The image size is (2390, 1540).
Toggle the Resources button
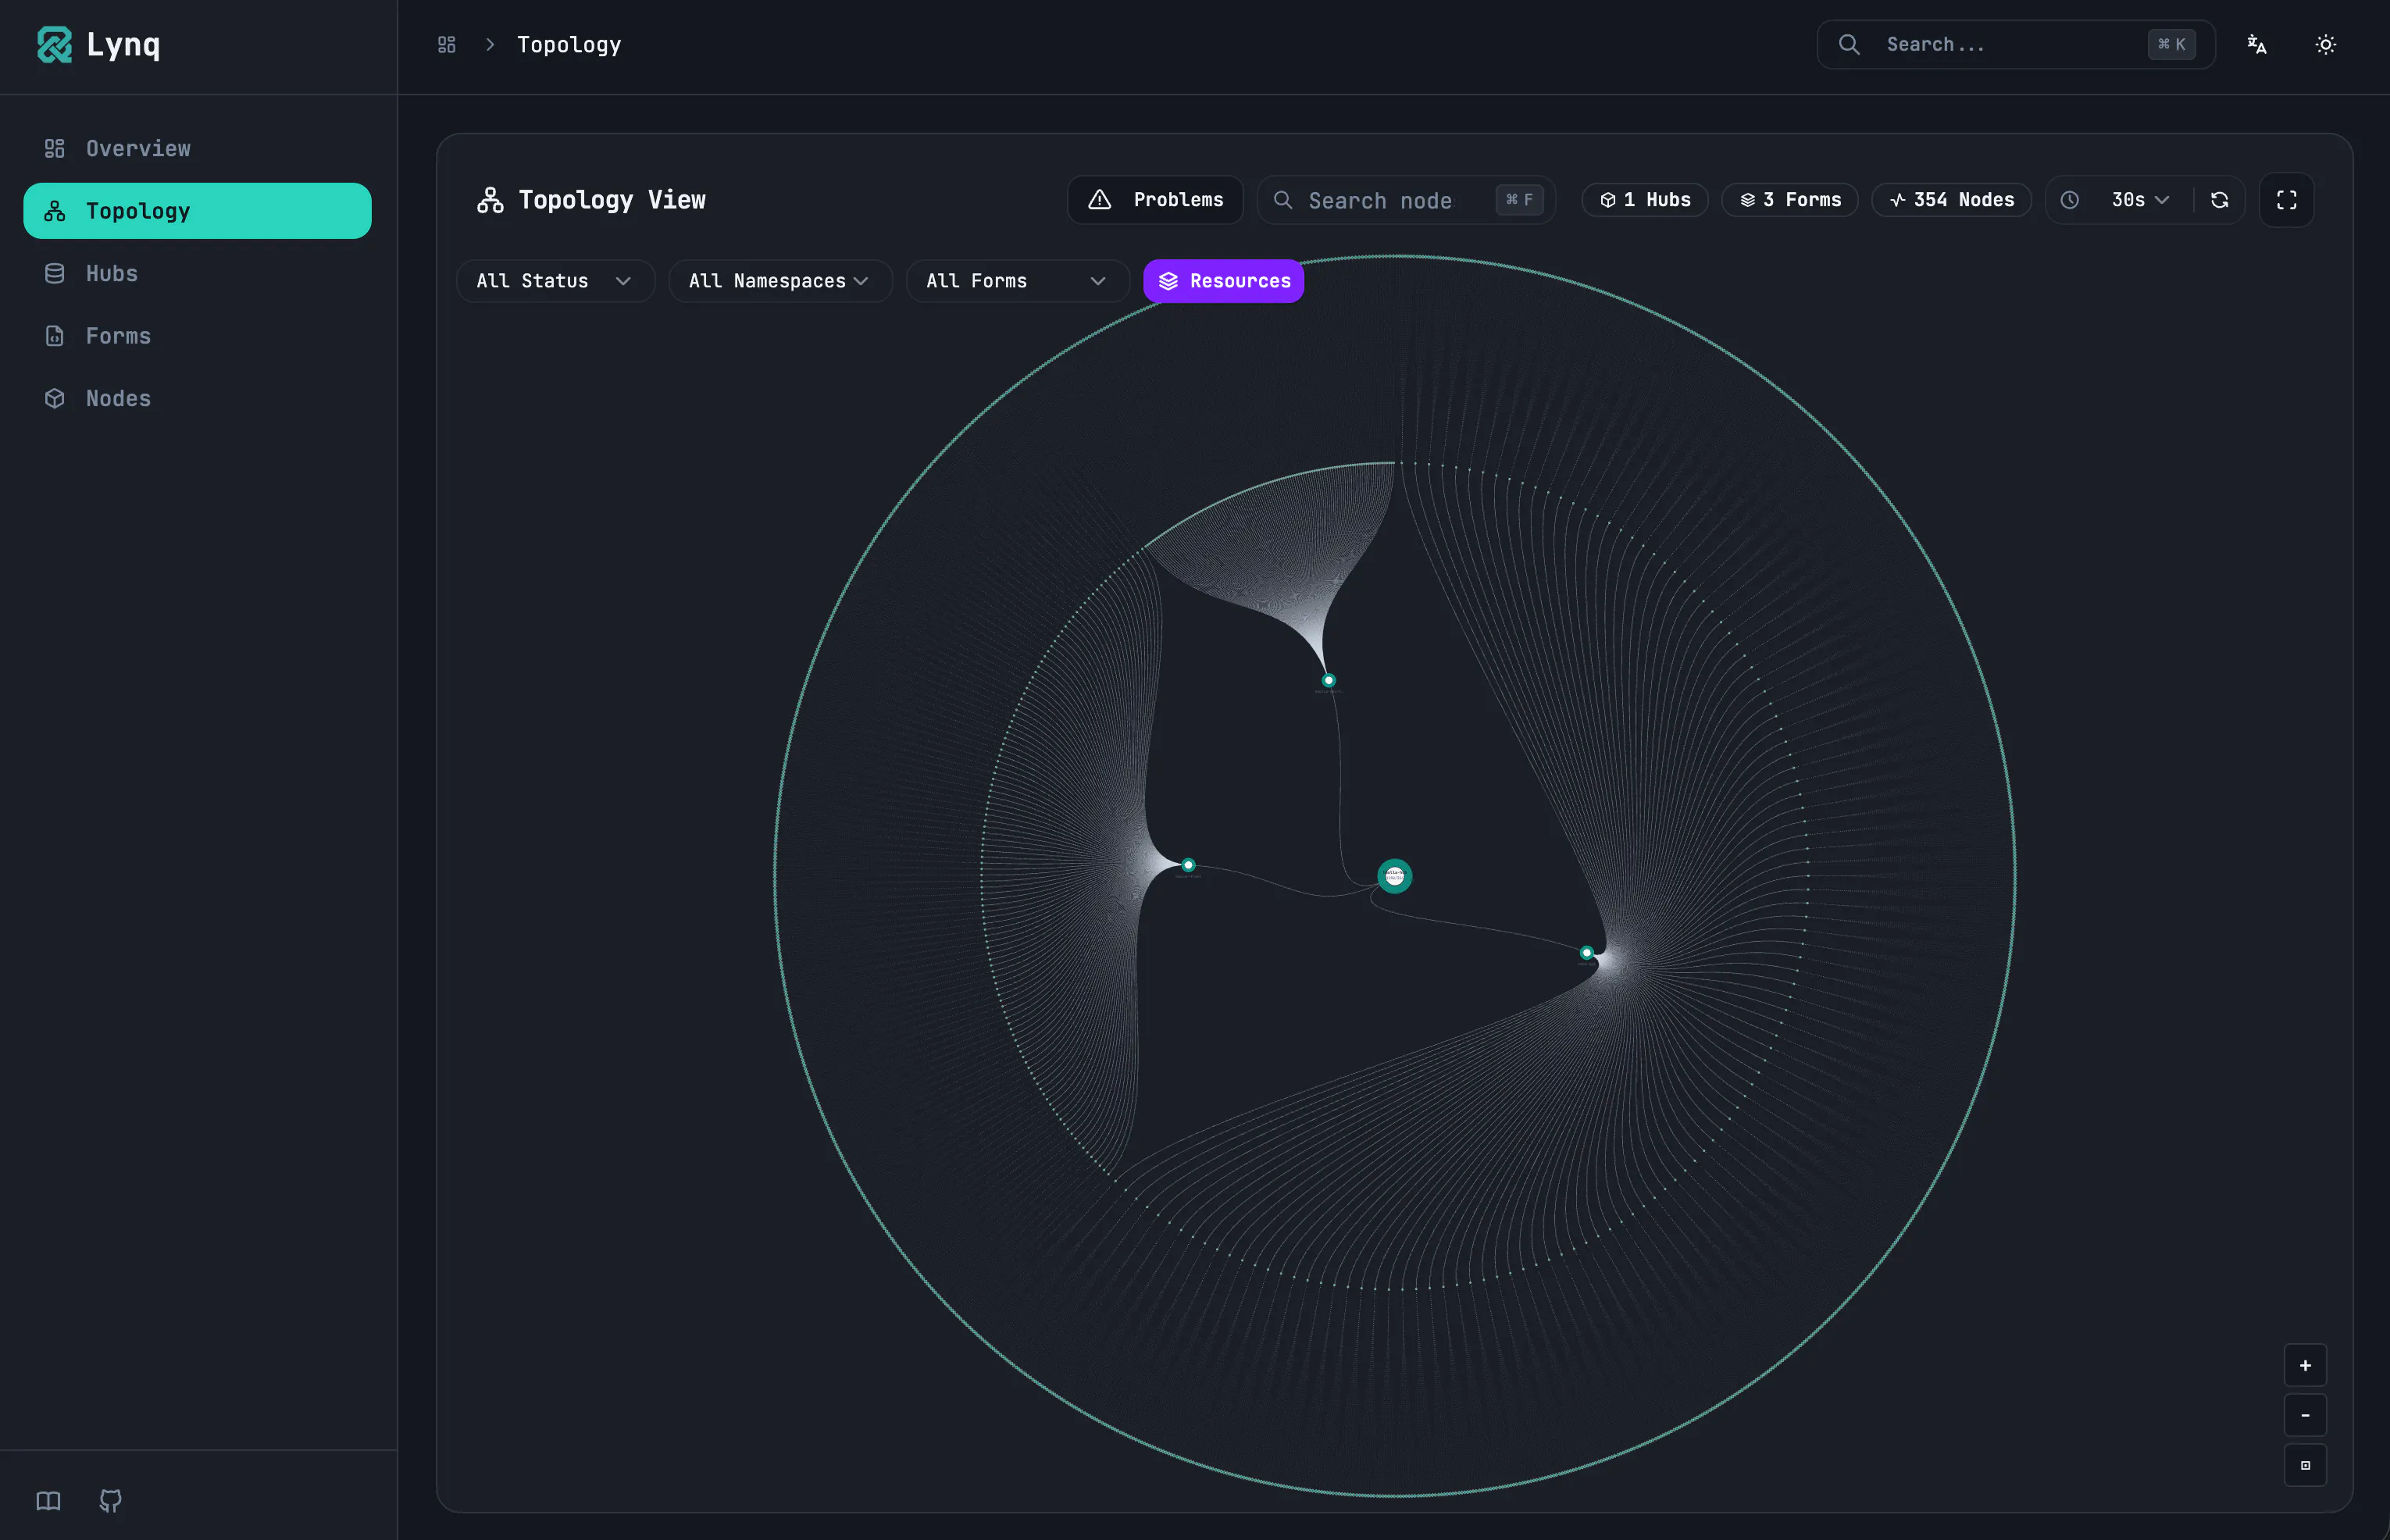pos(1223,281)
